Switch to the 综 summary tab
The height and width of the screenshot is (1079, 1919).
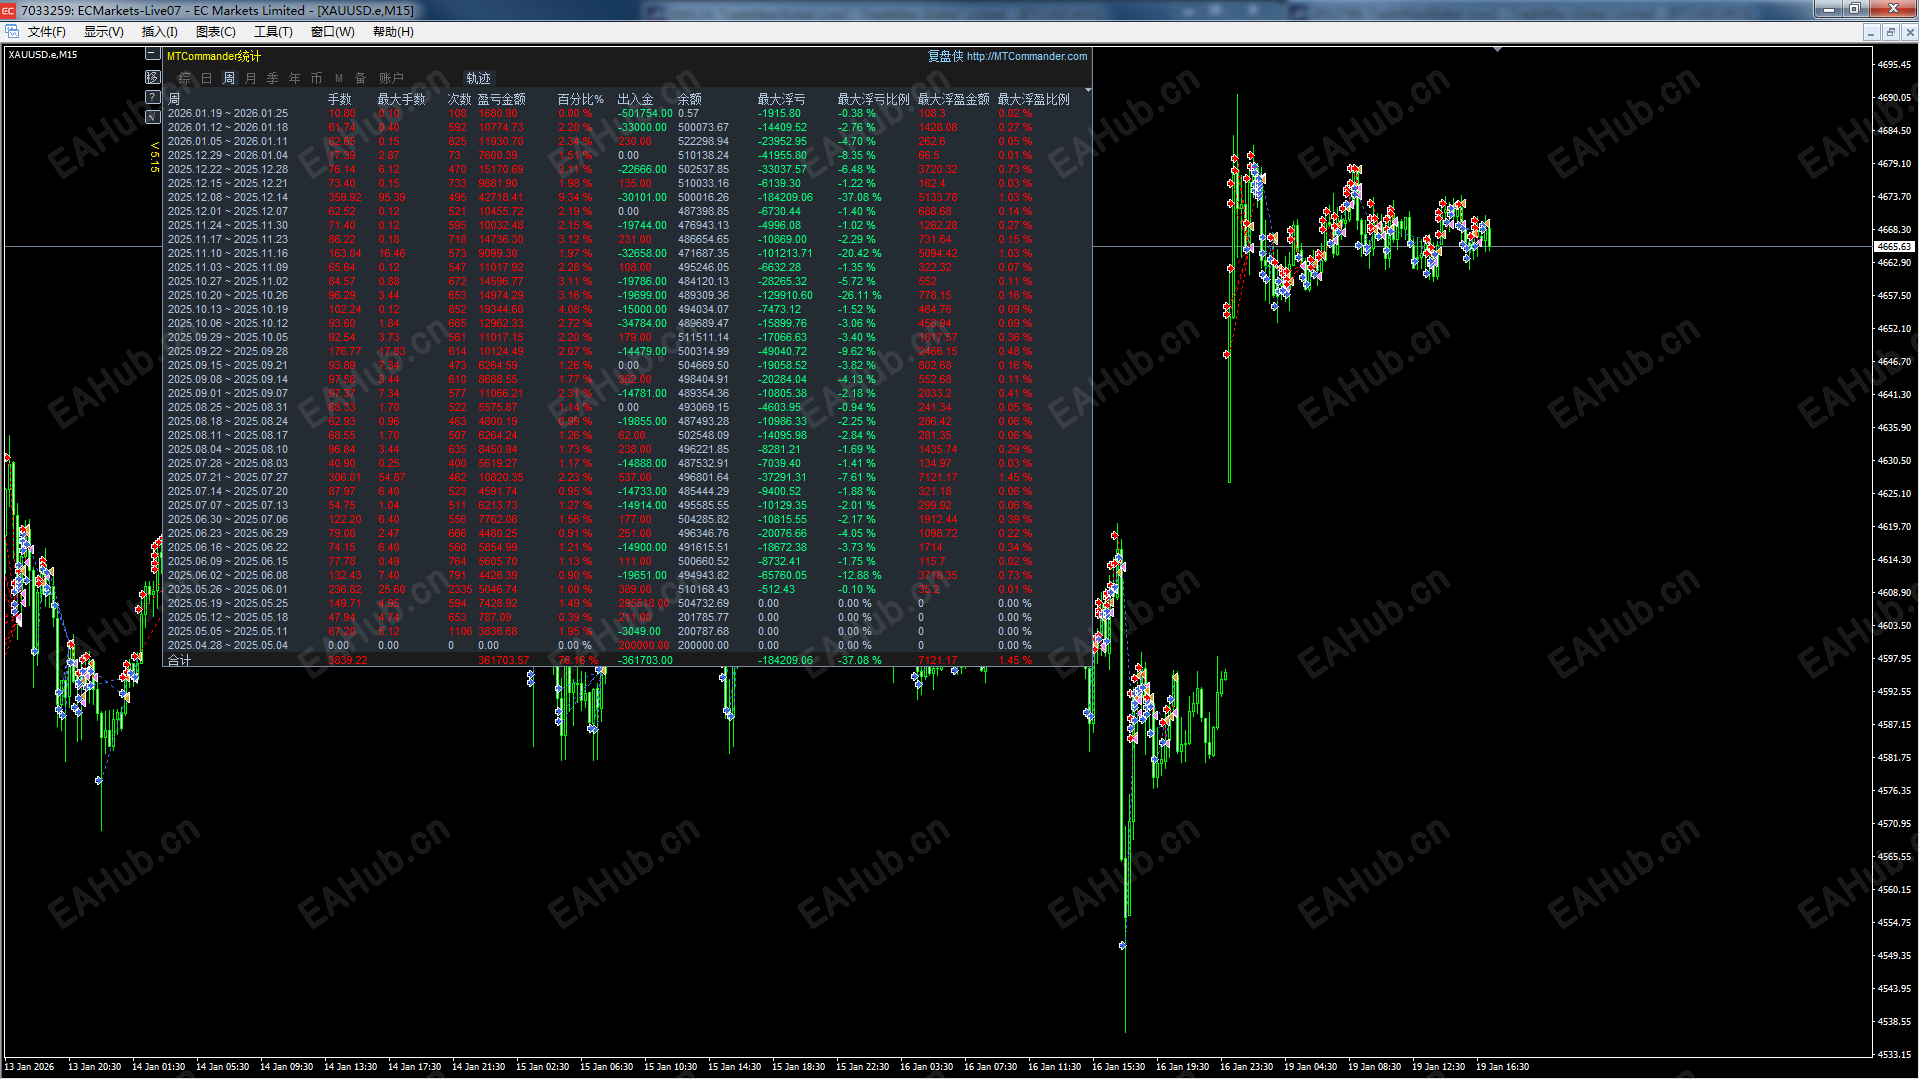click(x=185, y=78)
